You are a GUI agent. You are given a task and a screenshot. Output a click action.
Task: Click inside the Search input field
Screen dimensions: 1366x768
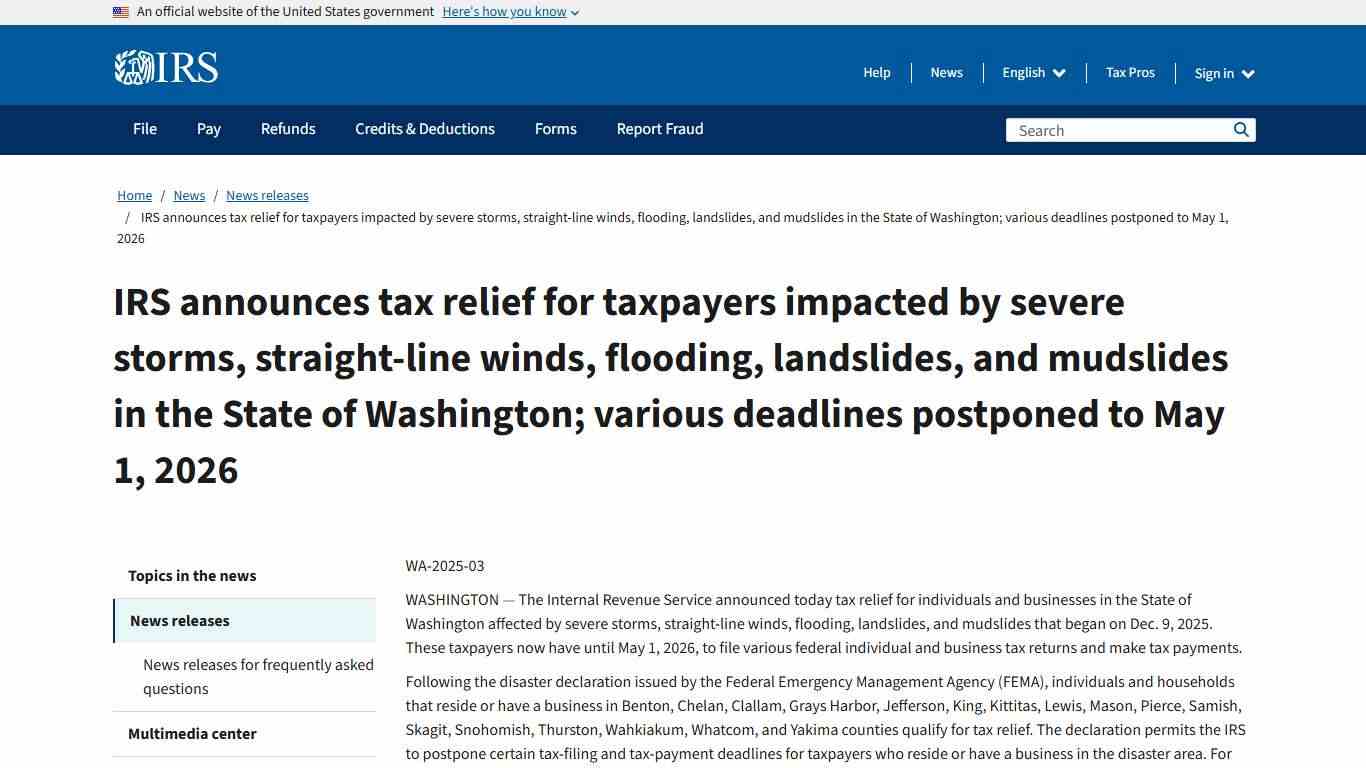click(1110, 130)
